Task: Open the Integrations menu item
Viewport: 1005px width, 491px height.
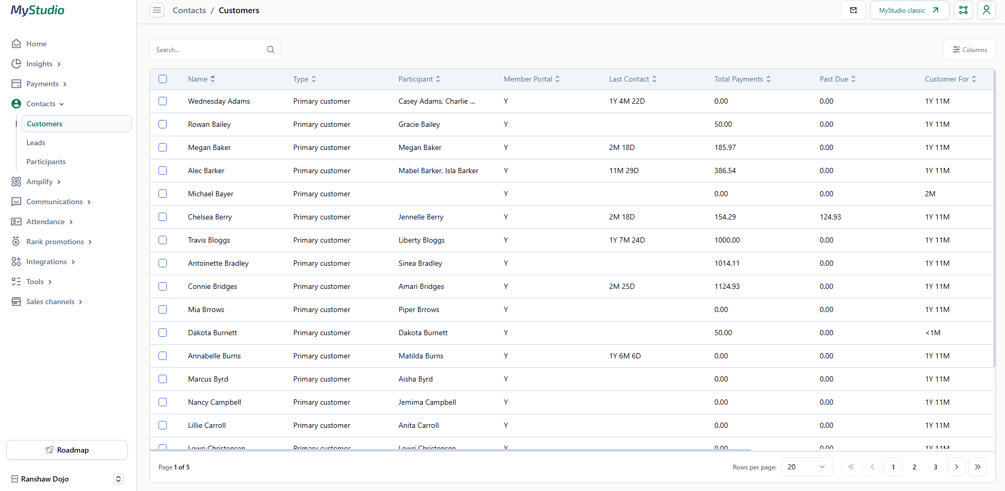Action: coord(46,262)
